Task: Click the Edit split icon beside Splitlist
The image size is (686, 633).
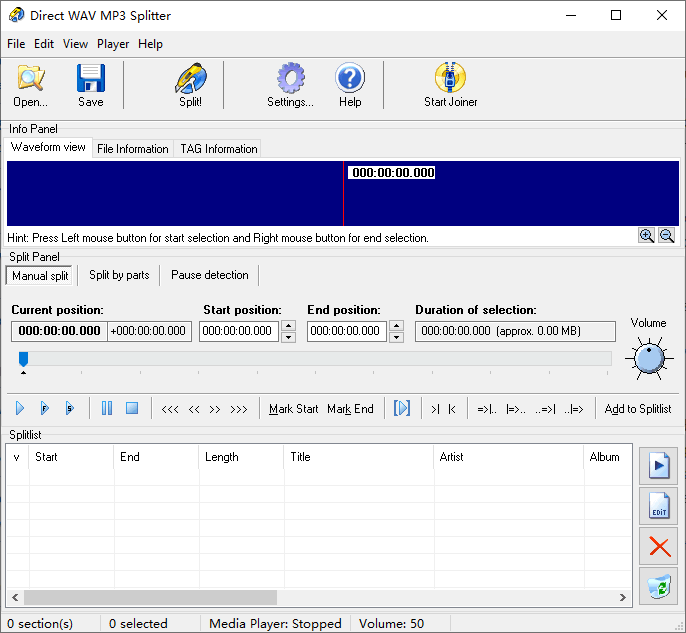Action: [x=659, y=506]
